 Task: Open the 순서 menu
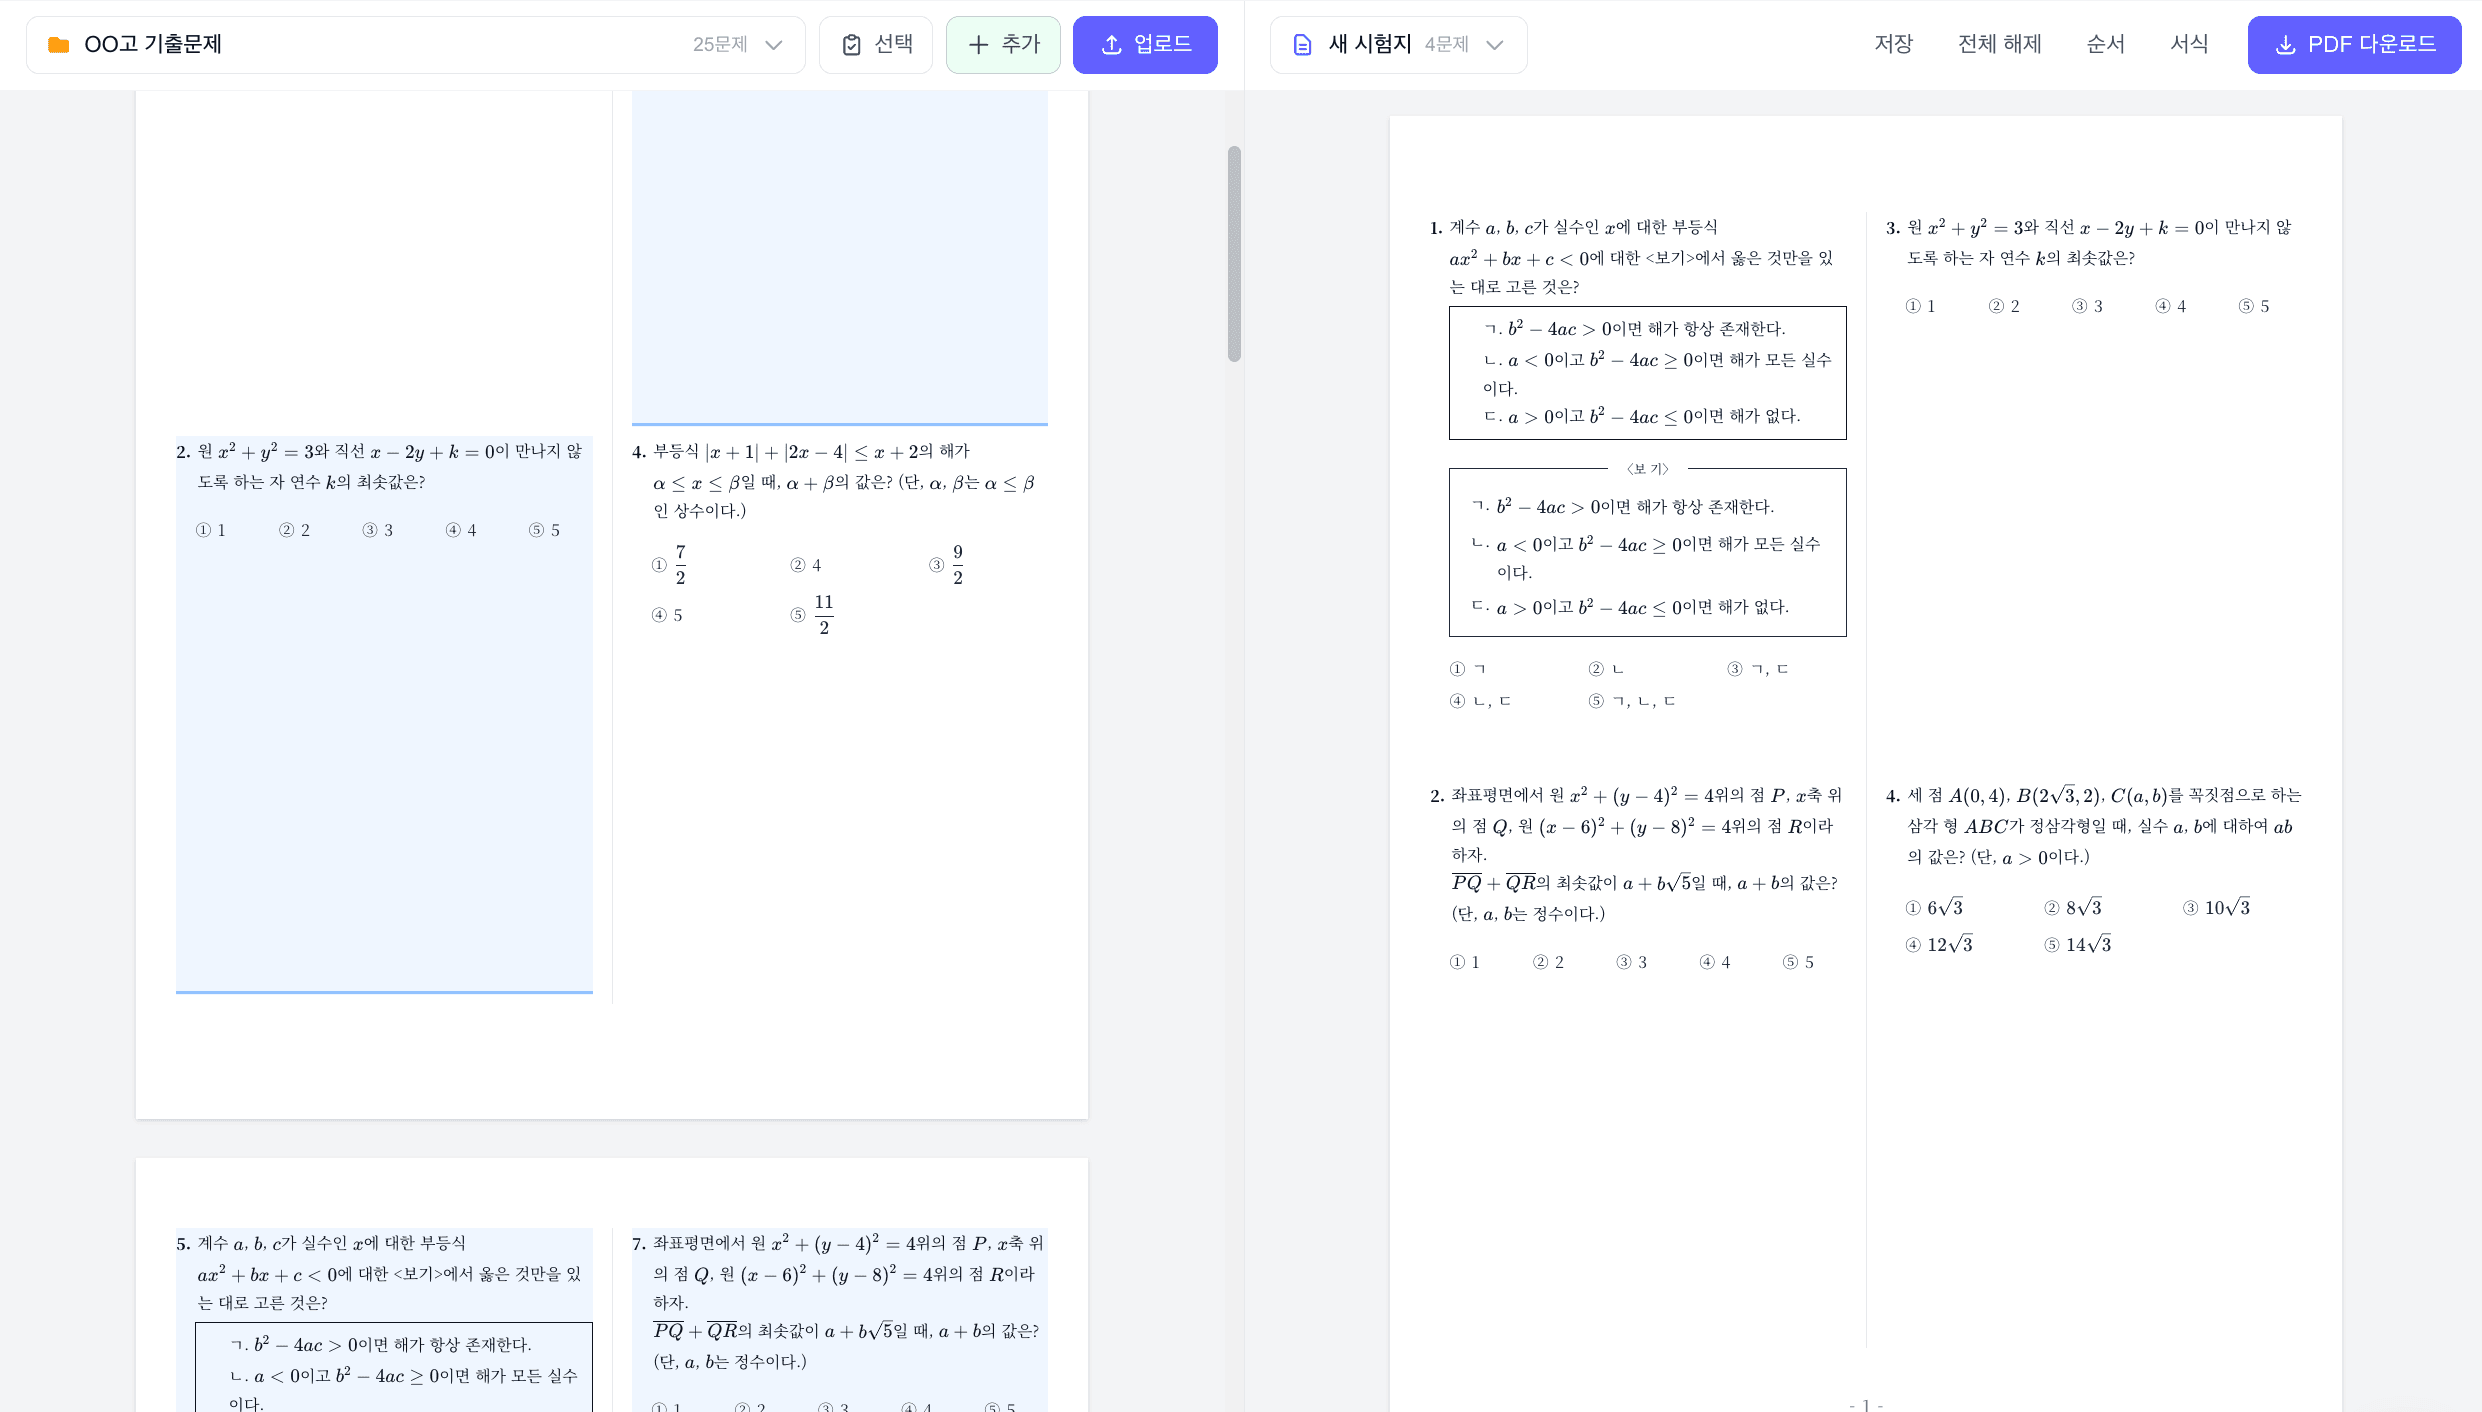pyautogui.click(x=2105, y=44)
